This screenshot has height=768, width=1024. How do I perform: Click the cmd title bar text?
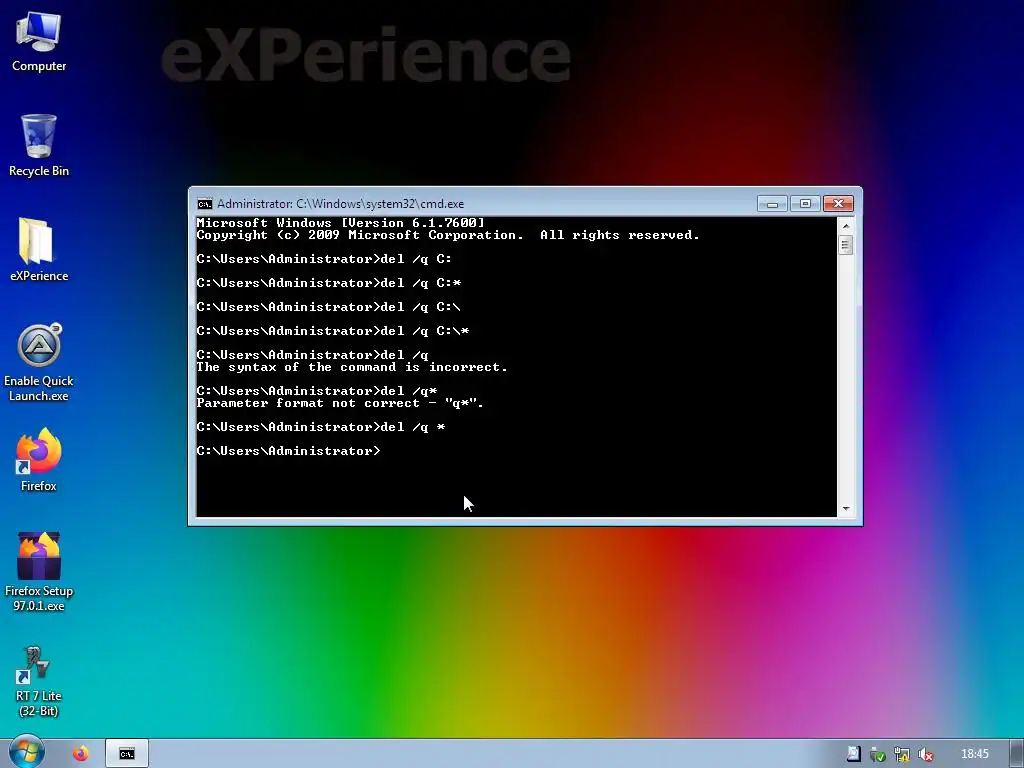340,204
